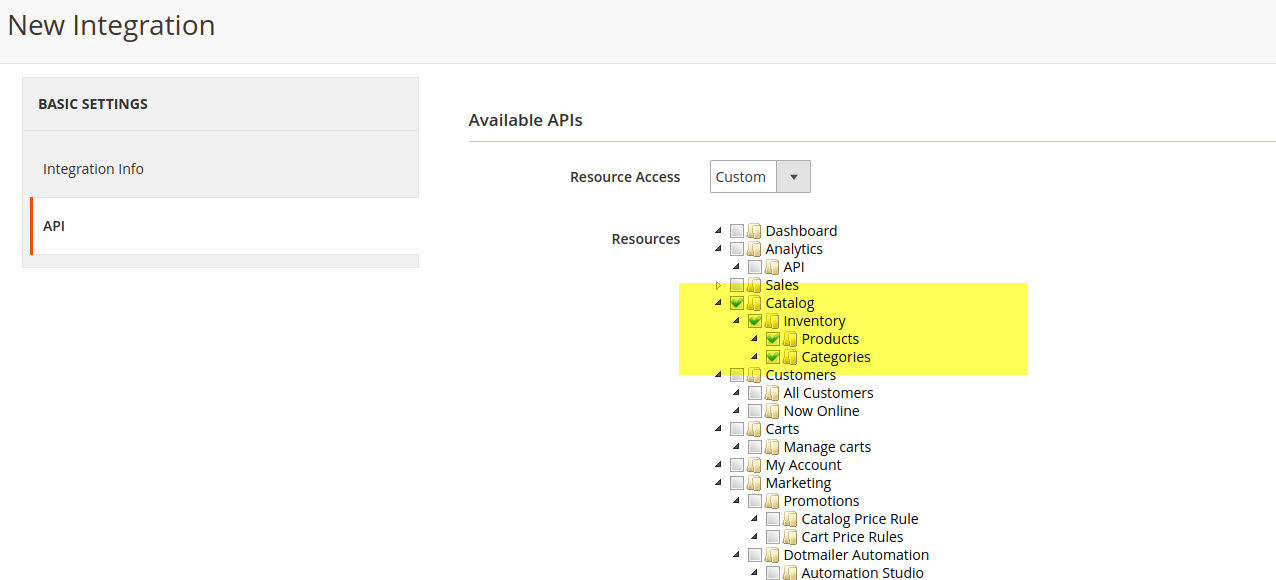Select the API tab
1276x580 pixels.
[x=54, y=225]
